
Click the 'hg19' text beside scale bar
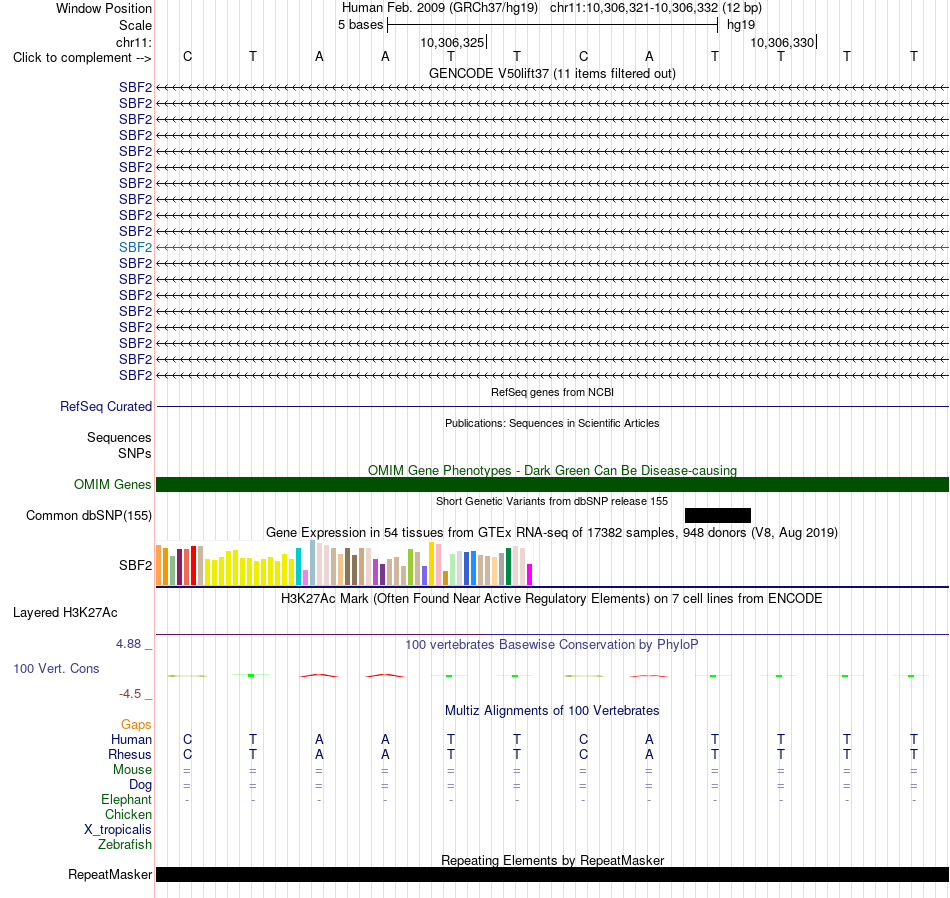pos(741,25)
